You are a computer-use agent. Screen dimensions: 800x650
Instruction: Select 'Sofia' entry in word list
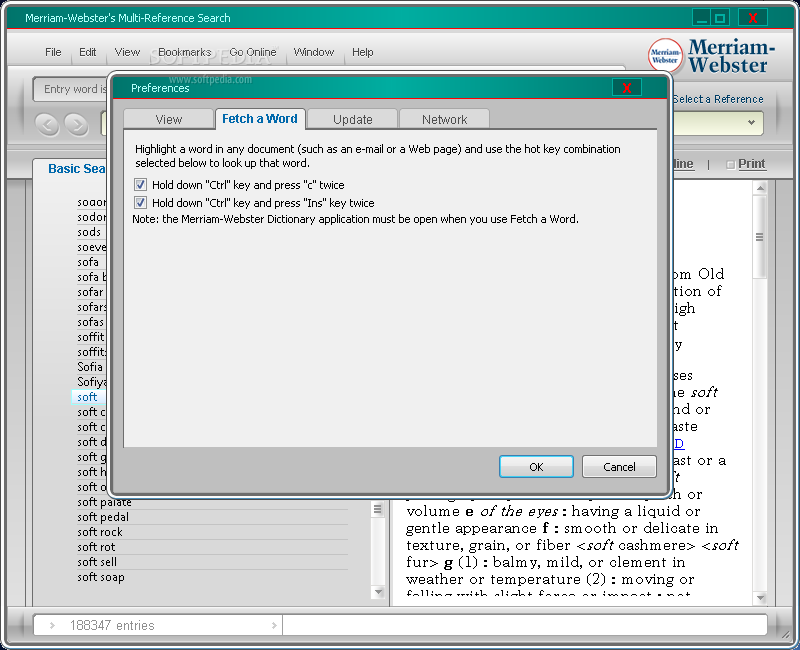[90, 367]
